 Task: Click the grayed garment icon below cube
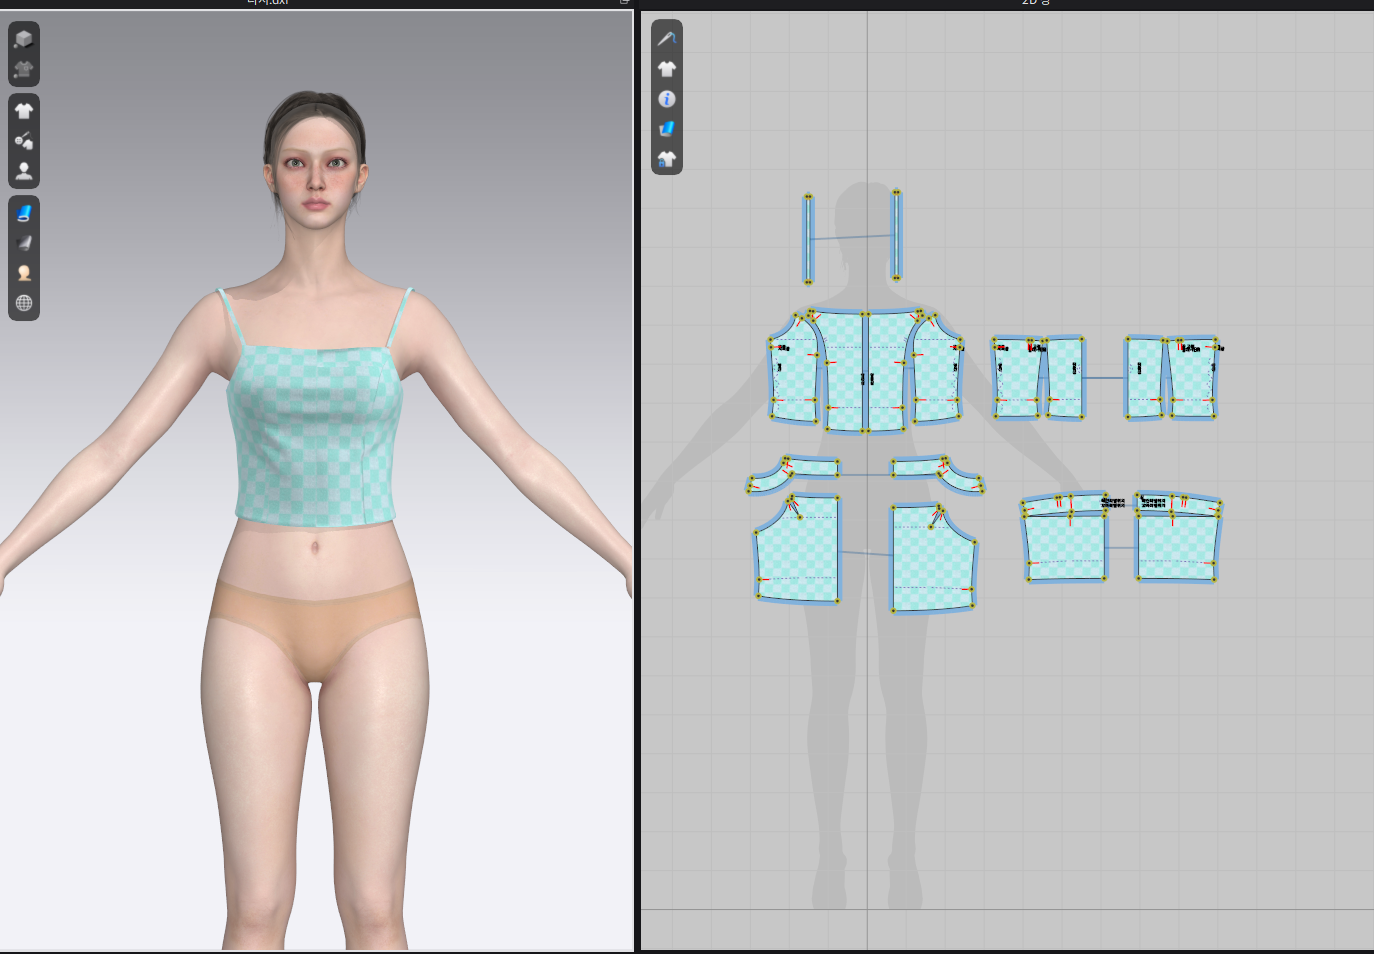(x=24, y=69)
